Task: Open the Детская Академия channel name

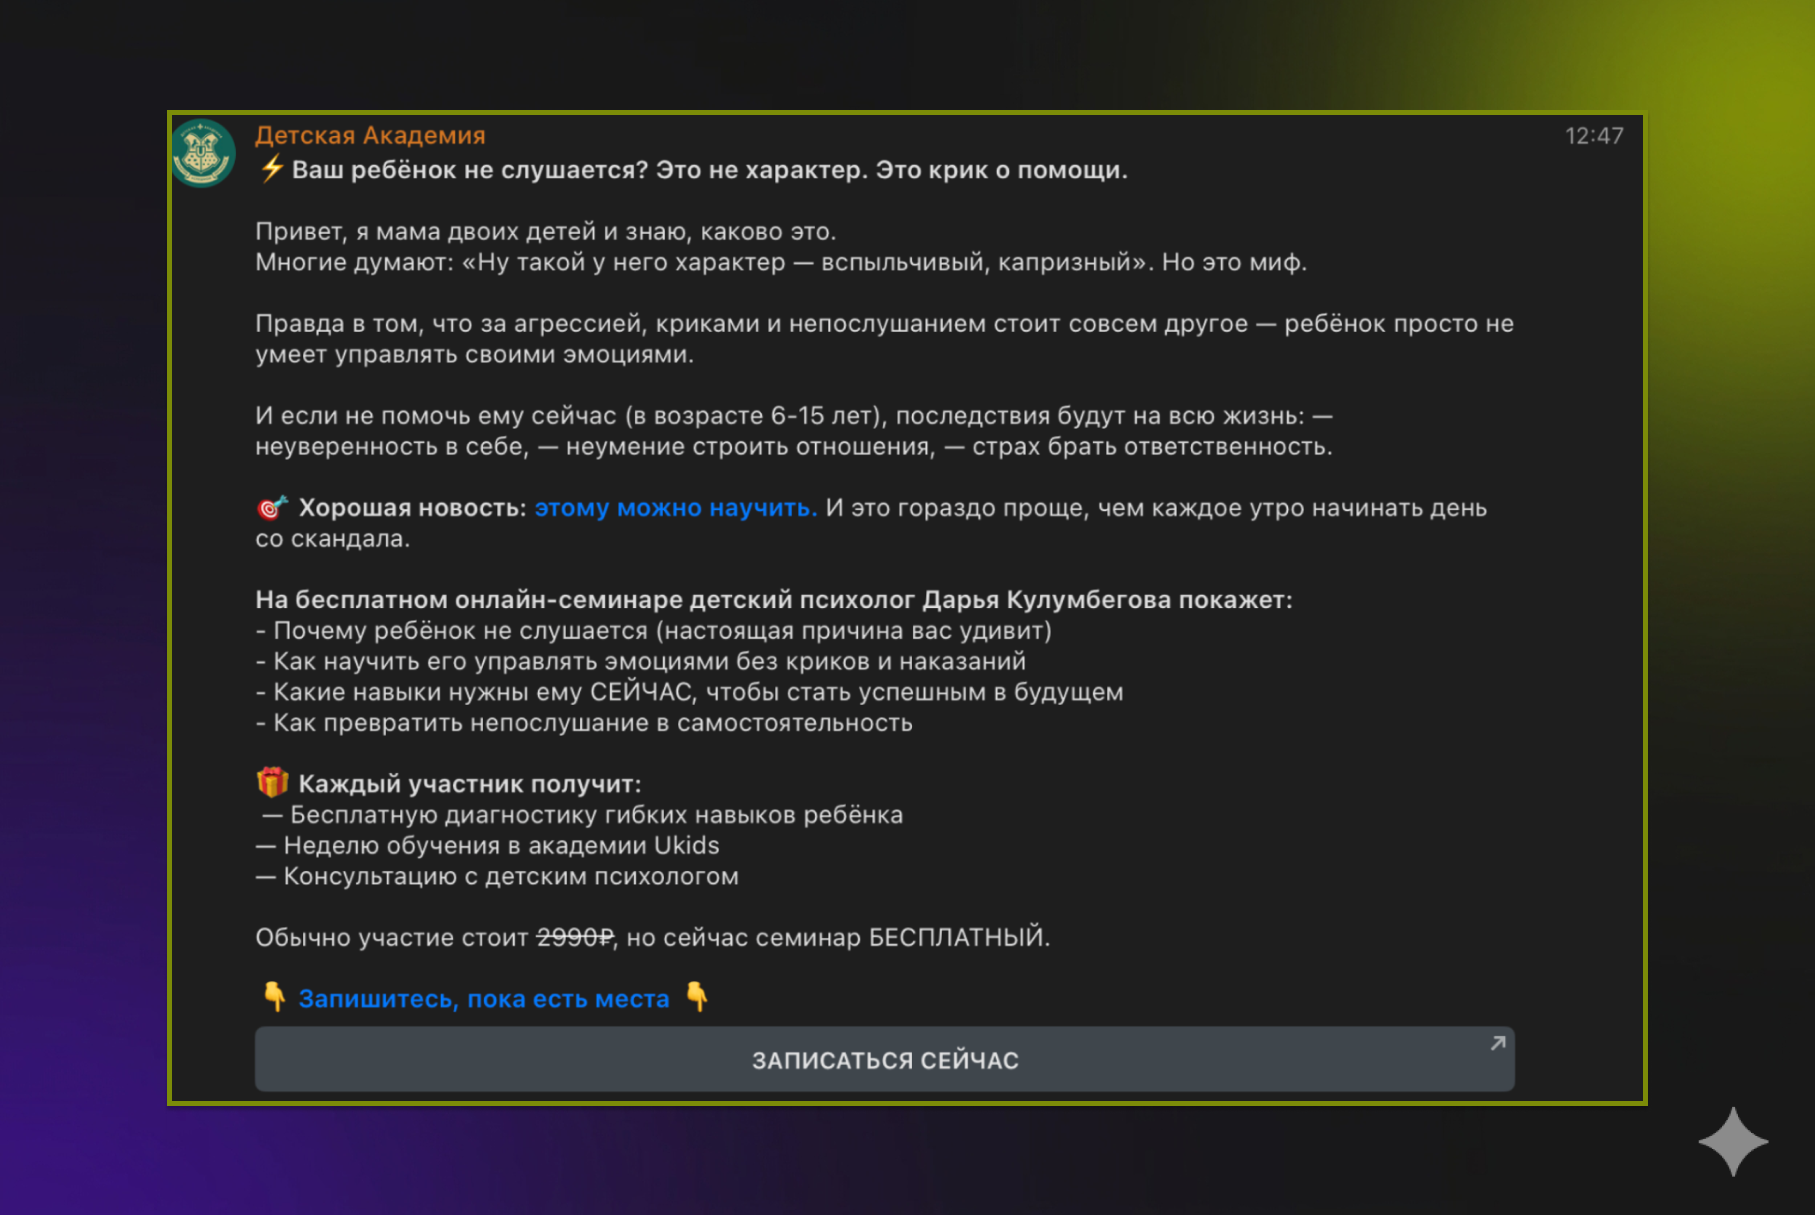Action: 370,135
